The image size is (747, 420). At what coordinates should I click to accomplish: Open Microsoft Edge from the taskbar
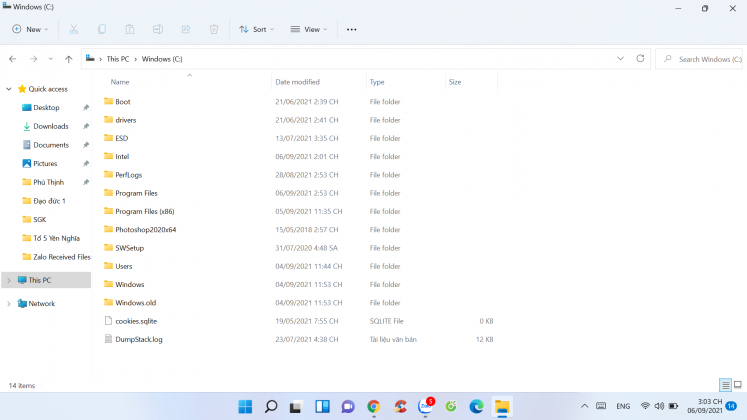pos(477,406)
